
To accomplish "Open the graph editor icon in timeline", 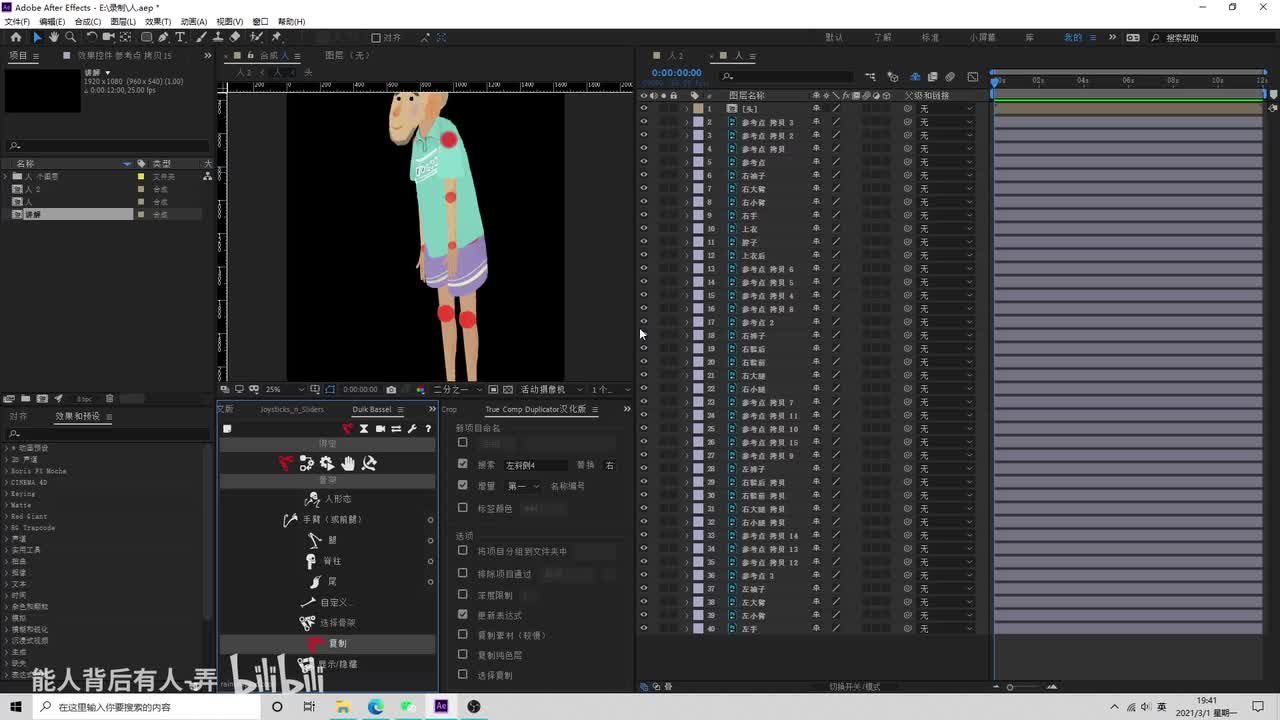I will 972,77.
